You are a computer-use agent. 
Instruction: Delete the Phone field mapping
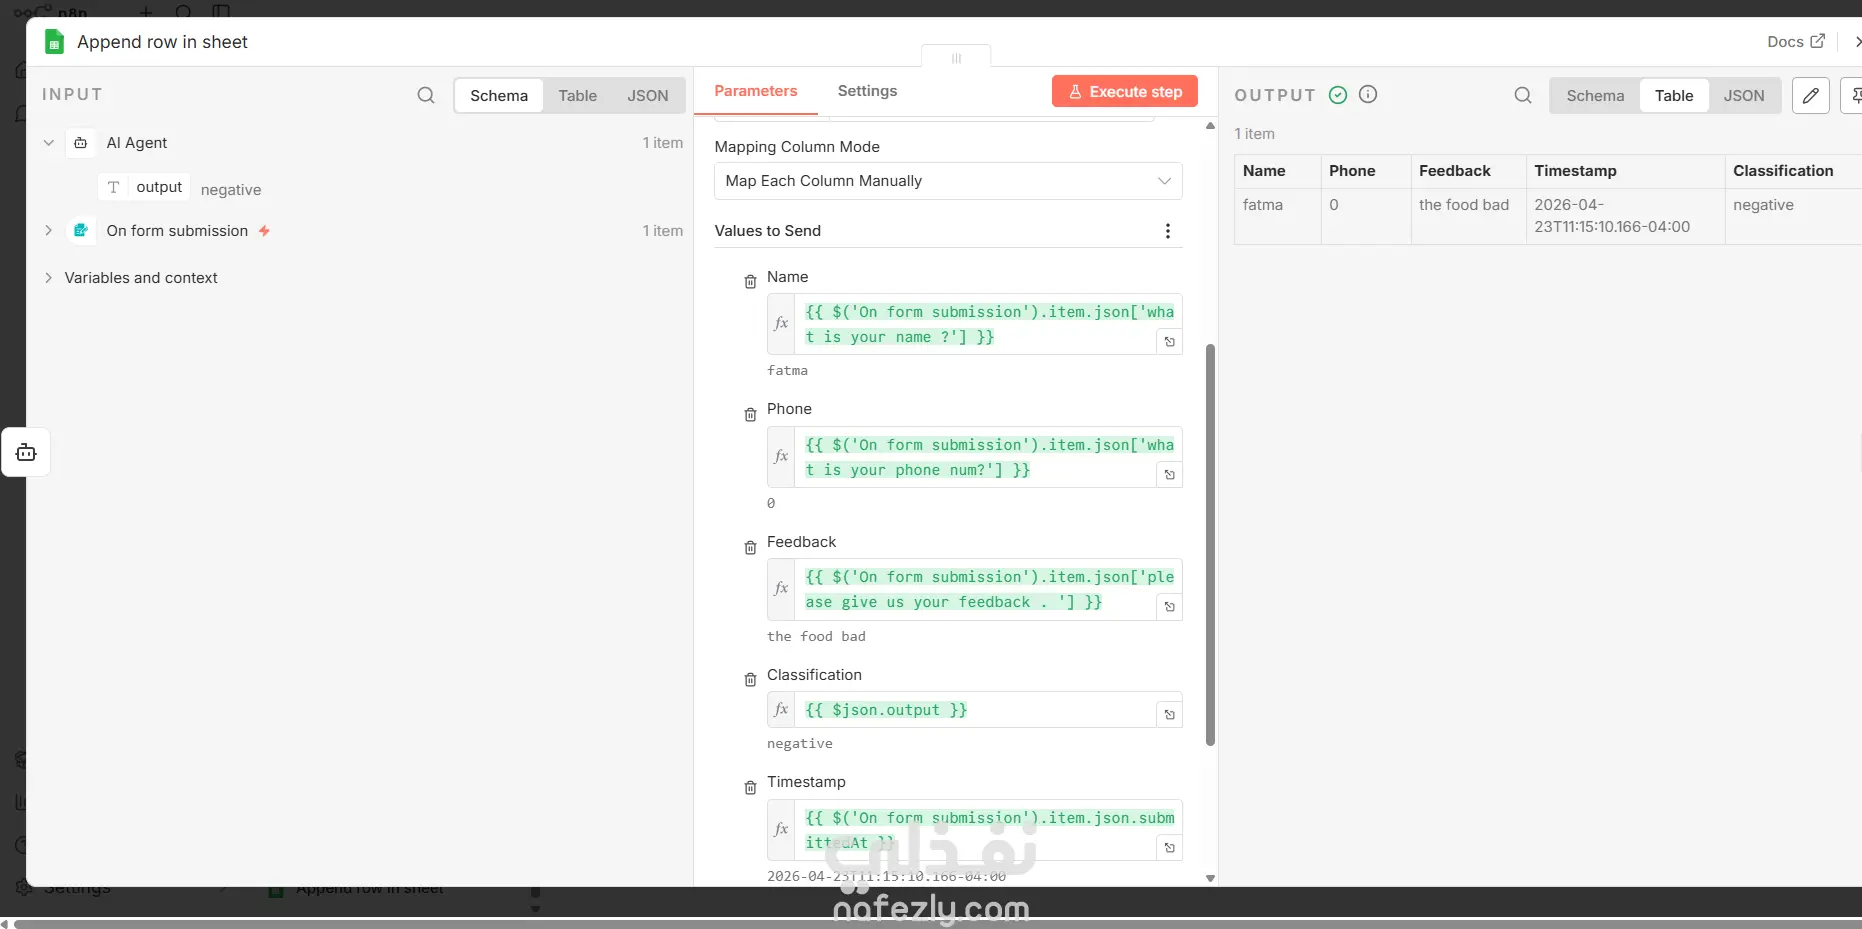coord(750,415)
